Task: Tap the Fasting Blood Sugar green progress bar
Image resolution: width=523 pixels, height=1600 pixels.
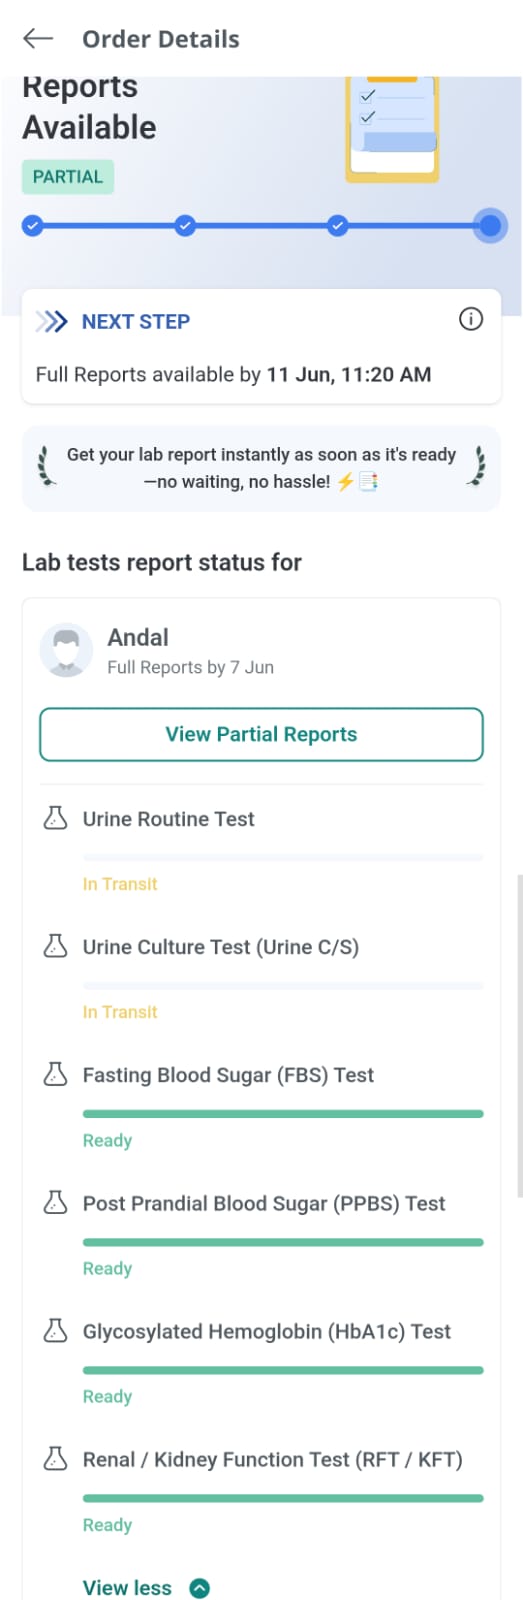Action: pos(283,1114)
